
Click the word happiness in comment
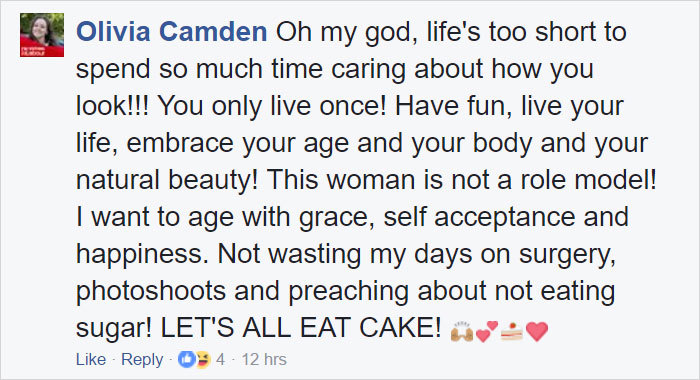(x=142, y=255)
